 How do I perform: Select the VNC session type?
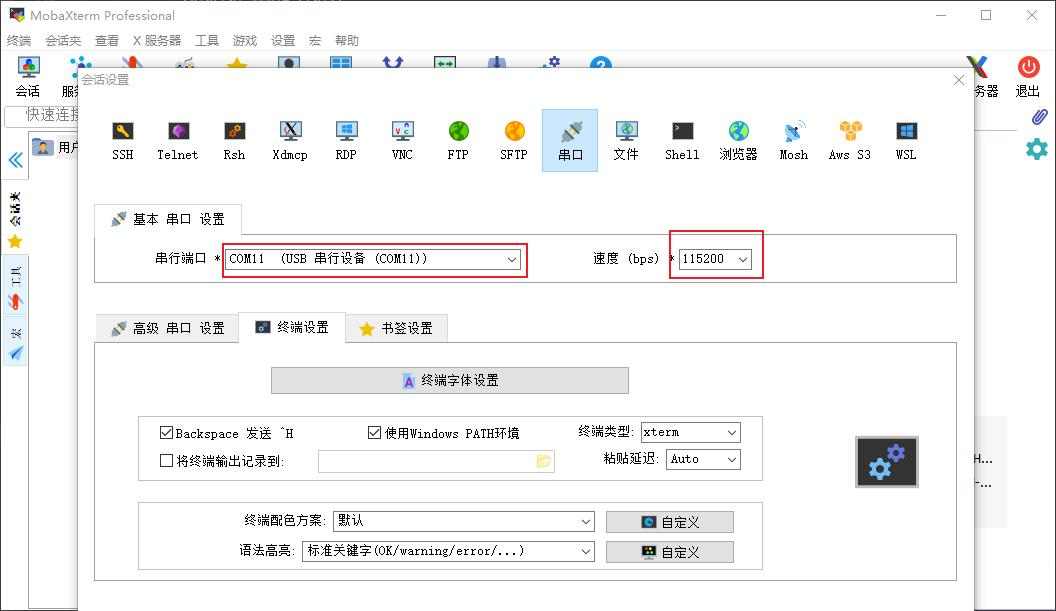402,141
